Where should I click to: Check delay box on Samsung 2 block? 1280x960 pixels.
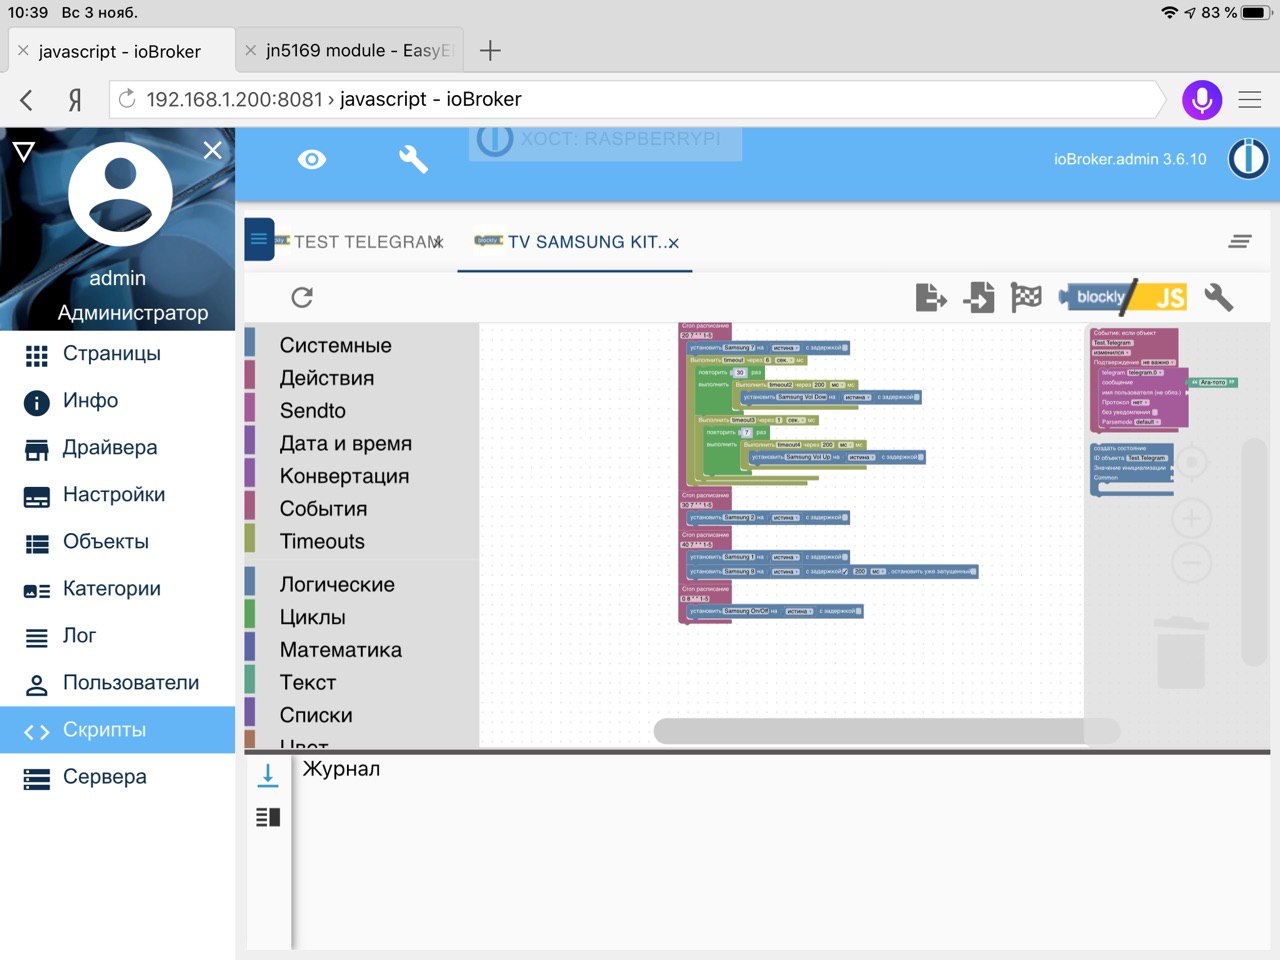click(845, 517)
